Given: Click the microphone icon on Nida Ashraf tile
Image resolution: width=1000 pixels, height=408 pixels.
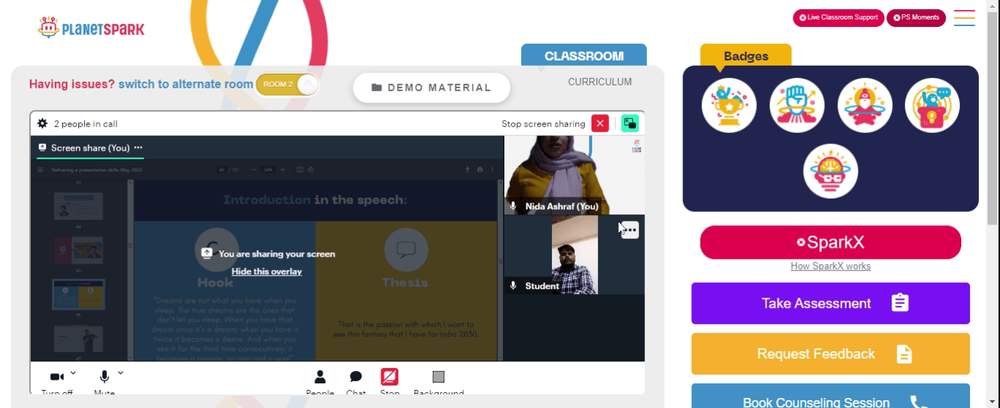Looking at the screenshot, I should pyautogui.click(x=513, y=207).
